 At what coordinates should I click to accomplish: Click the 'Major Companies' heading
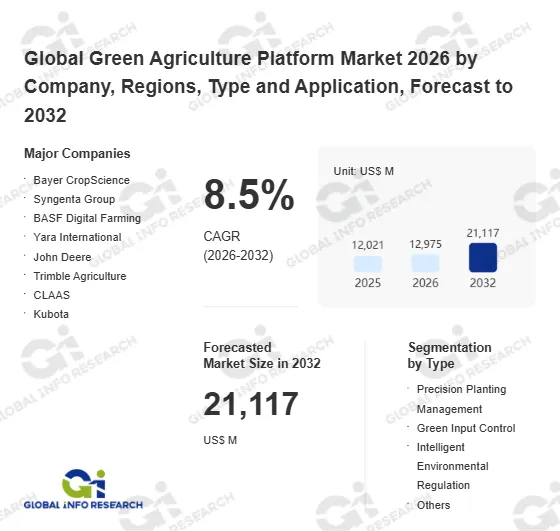tap(77, 154)
